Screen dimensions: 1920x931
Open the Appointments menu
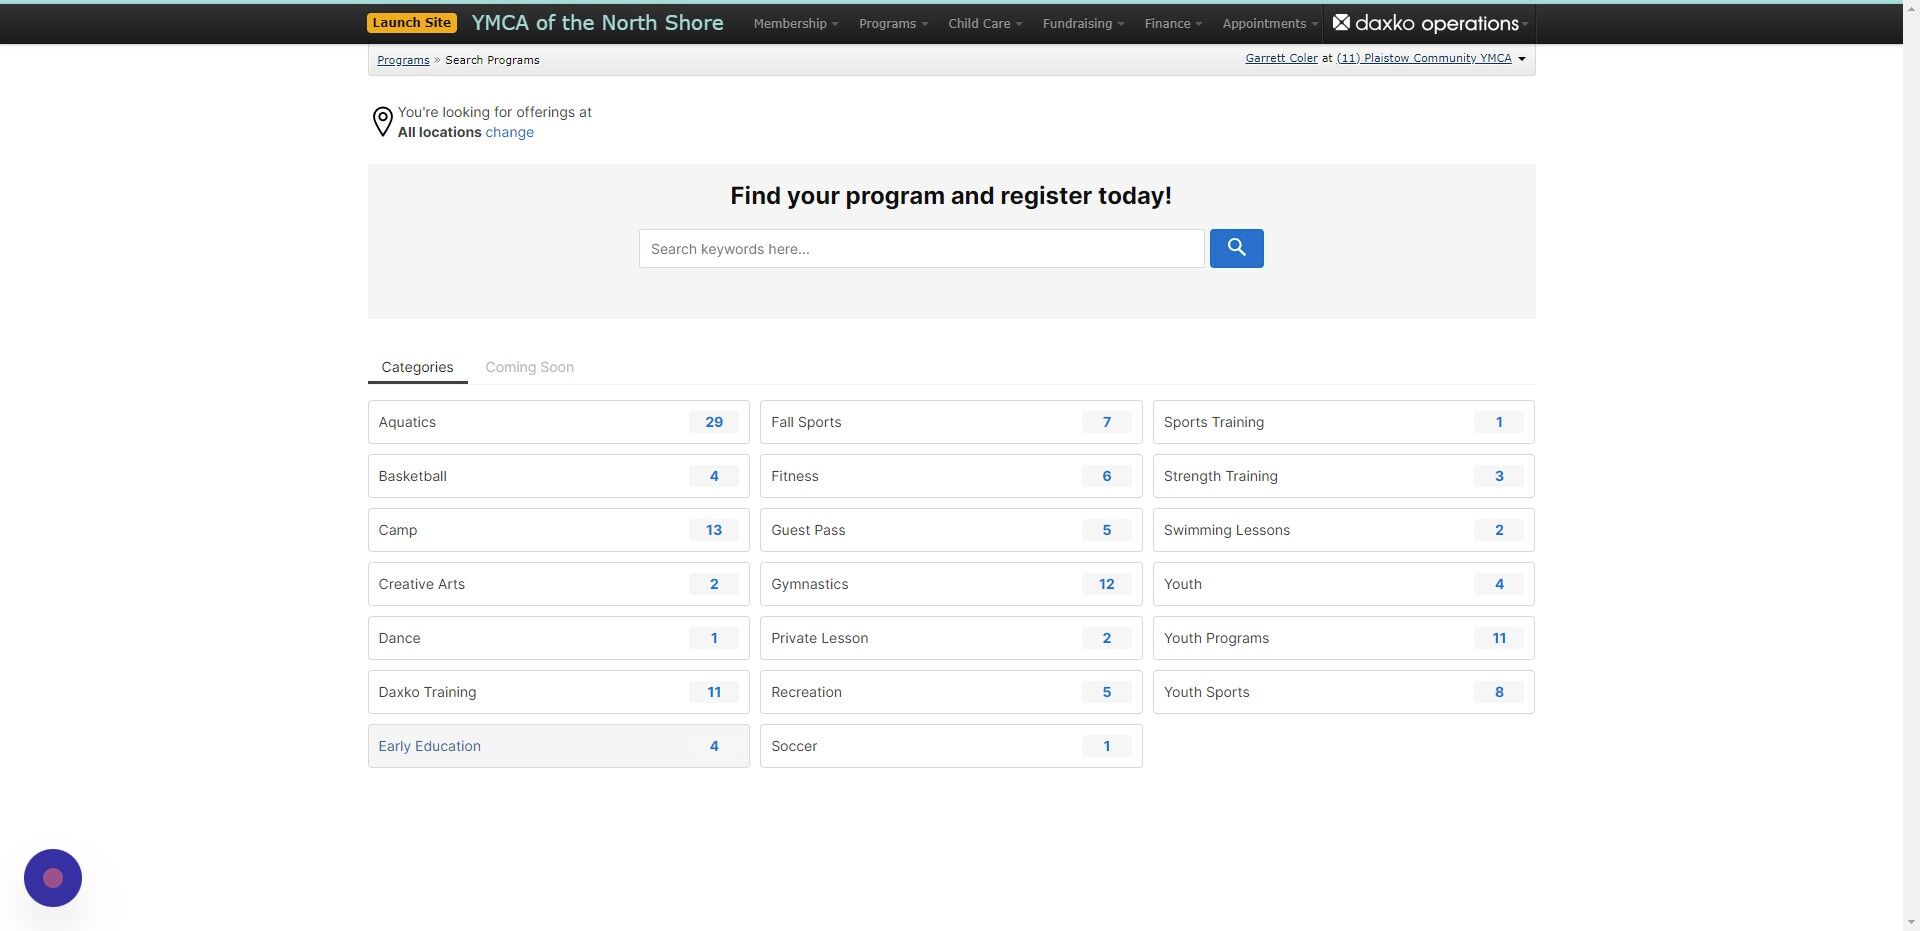click(x=1269, y=23)
